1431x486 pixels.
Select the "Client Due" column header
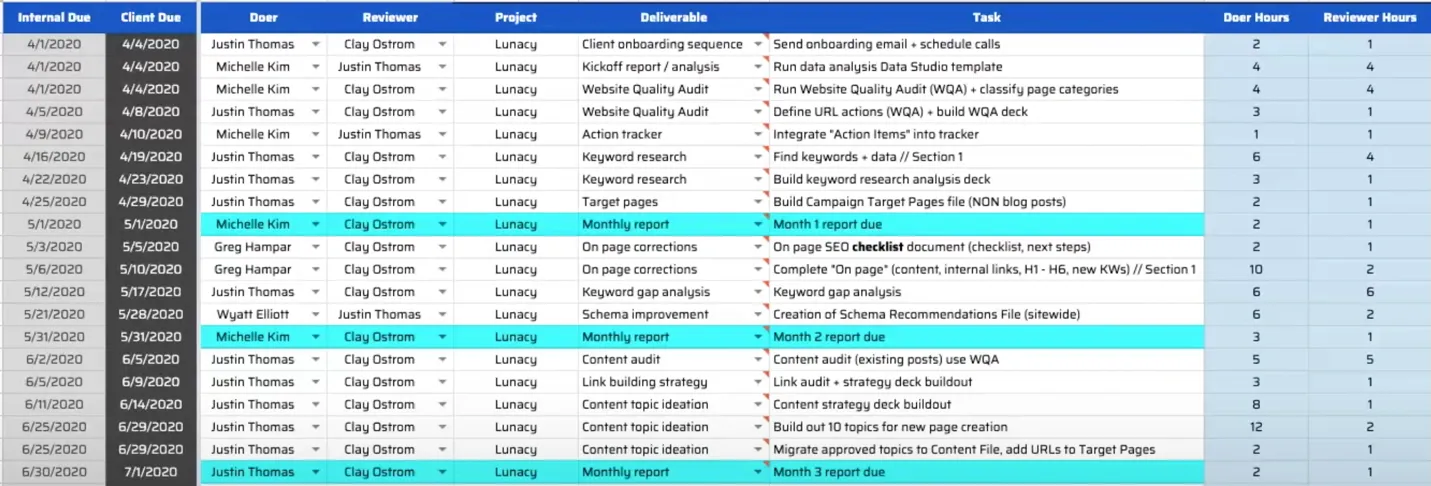coord(151,17)
